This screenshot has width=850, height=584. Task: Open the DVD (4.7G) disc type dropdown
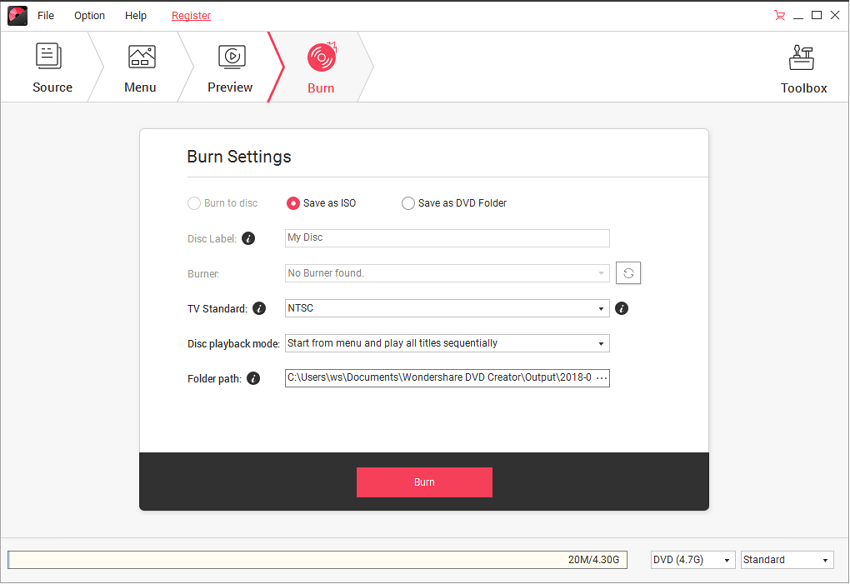tap(693, 560)
